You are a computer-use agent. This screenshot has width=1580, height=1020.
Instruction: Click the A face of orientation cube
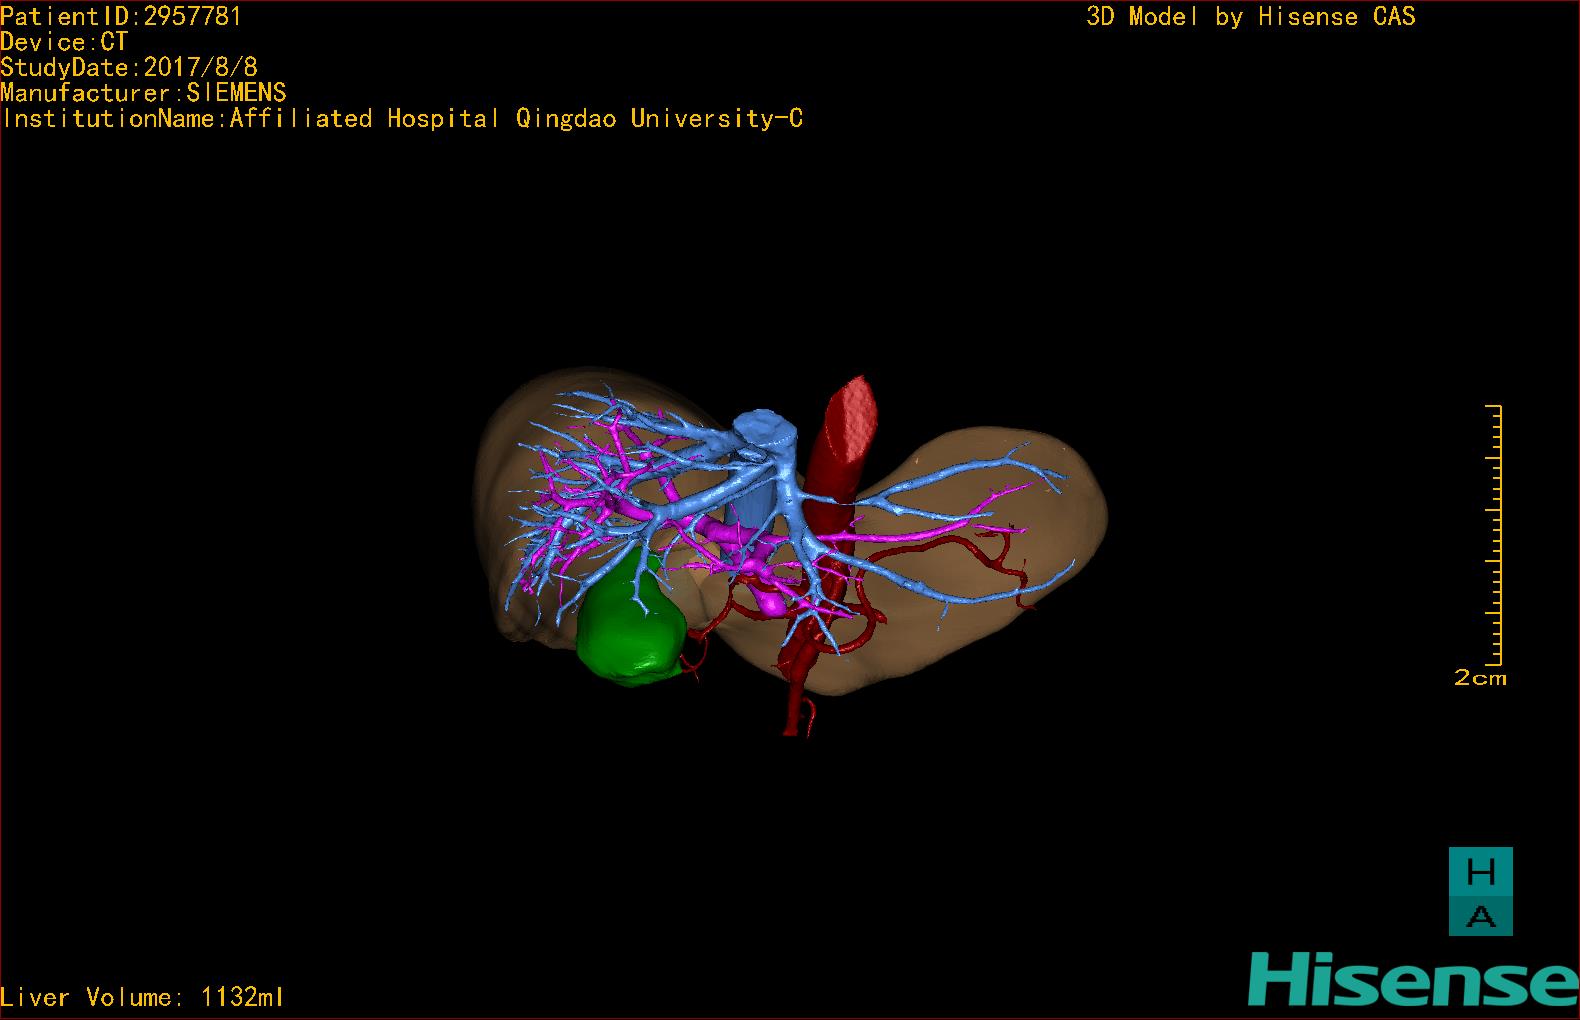(x=1480, y=914)
